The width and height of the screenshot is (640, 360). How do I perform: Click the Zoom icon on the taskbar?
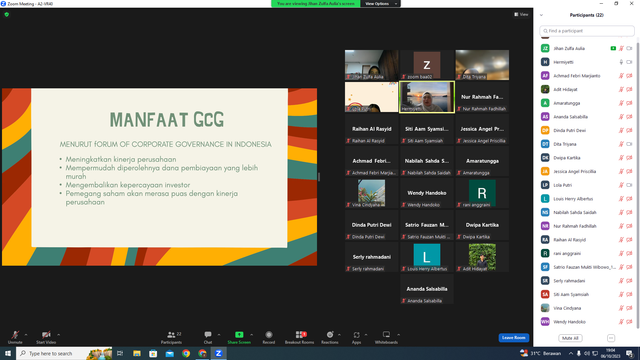click(218, 353)
